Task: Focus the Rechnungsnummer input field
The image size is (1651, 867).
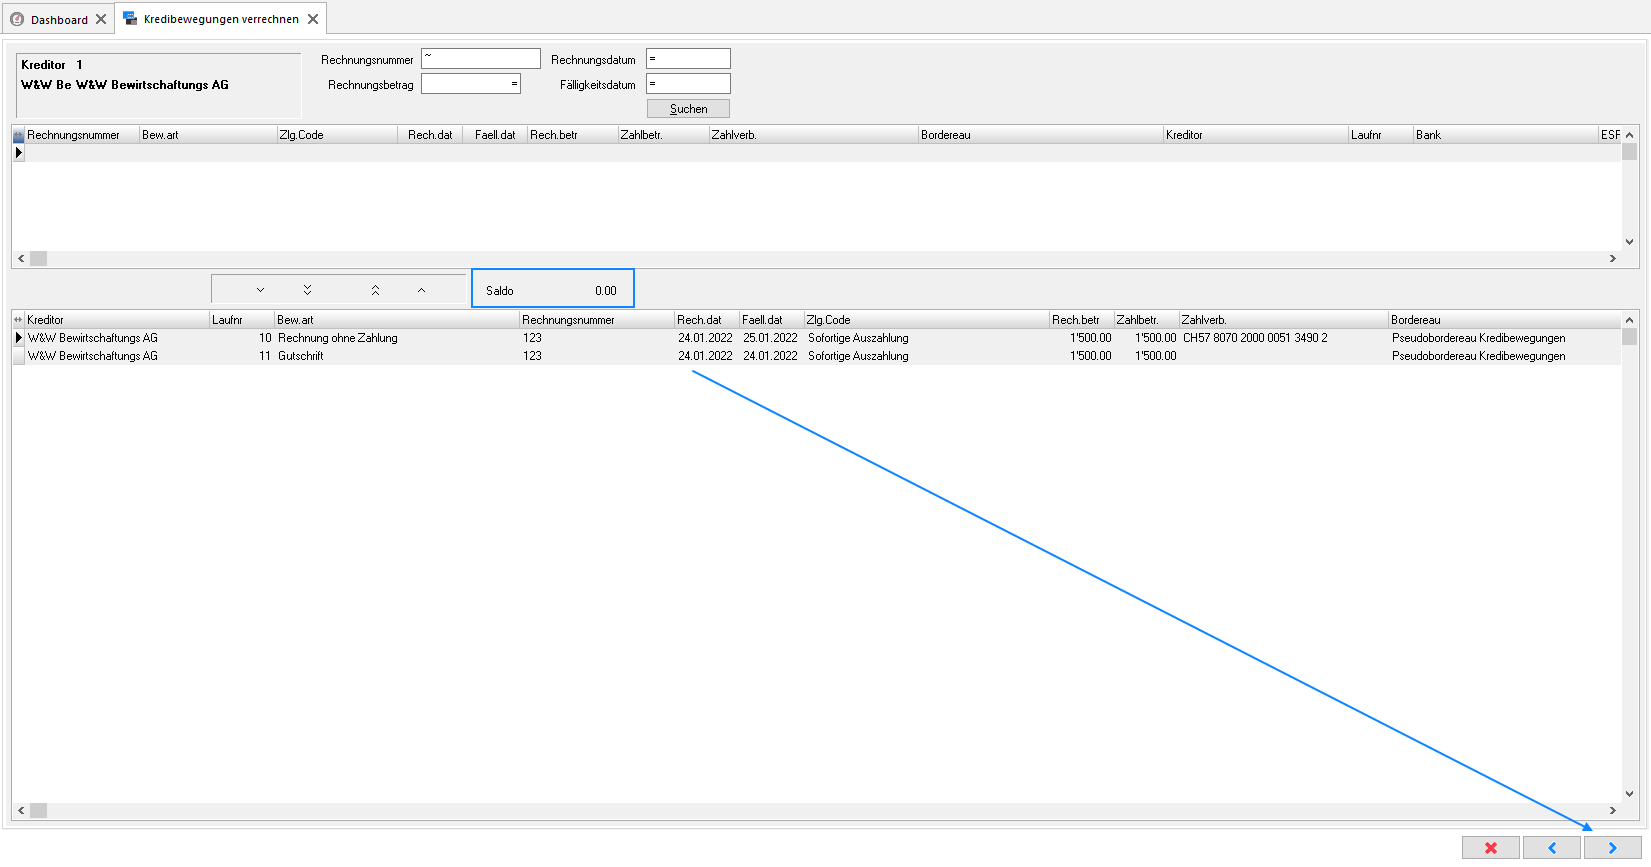Action: tap(481, 59)
